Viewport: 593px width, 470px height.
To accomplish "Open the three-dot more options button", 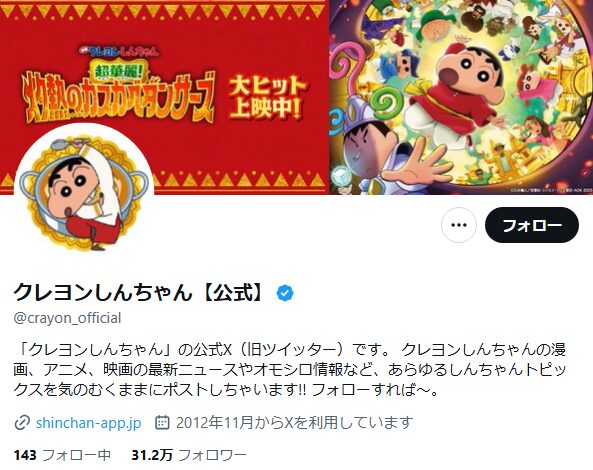I will coord(459,225).
